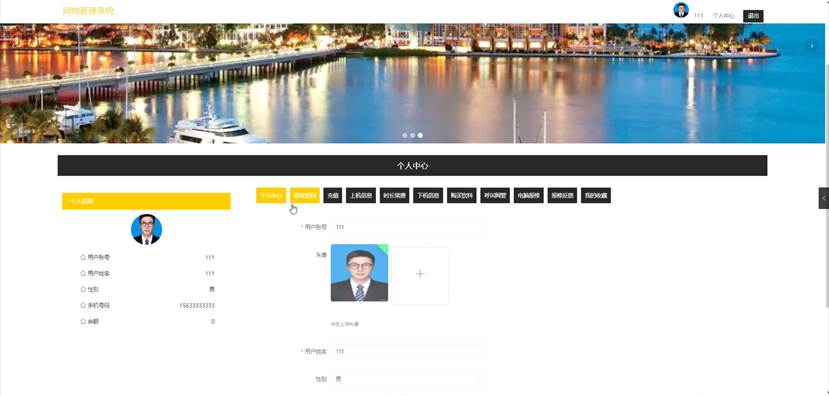The width and height of the screenshot is (829, 396).
Task: Select the first carousel indicator dot
Action: point(405,135)
